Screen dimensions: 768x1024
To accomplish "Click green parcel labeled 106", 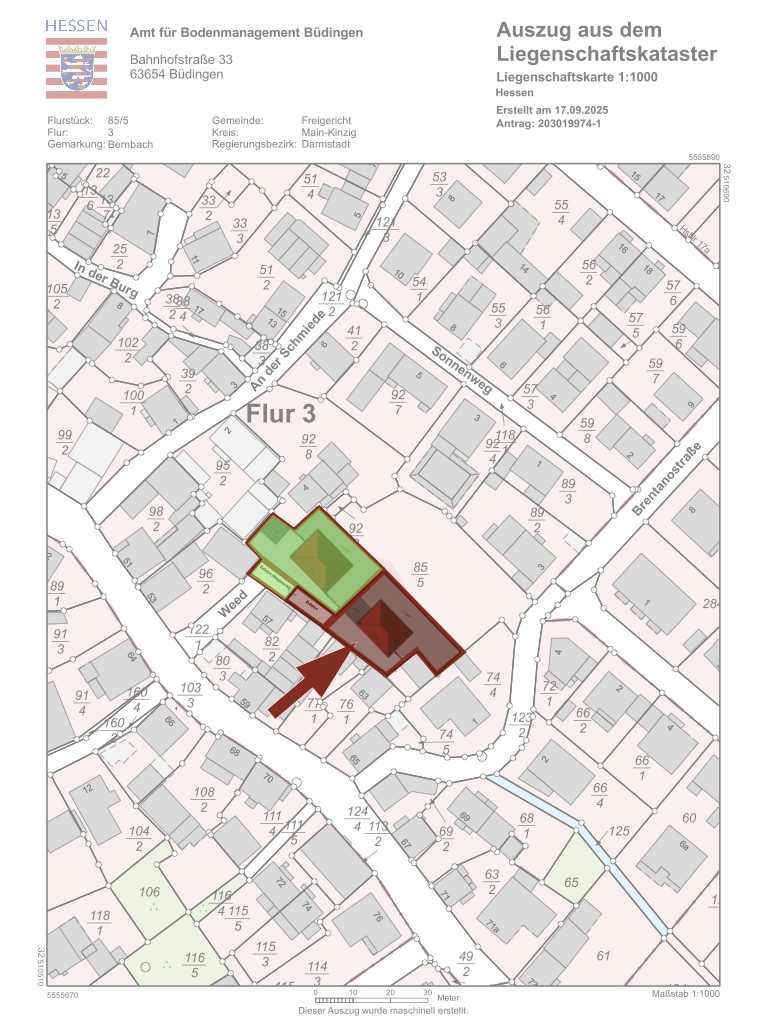I will point(150,891).
